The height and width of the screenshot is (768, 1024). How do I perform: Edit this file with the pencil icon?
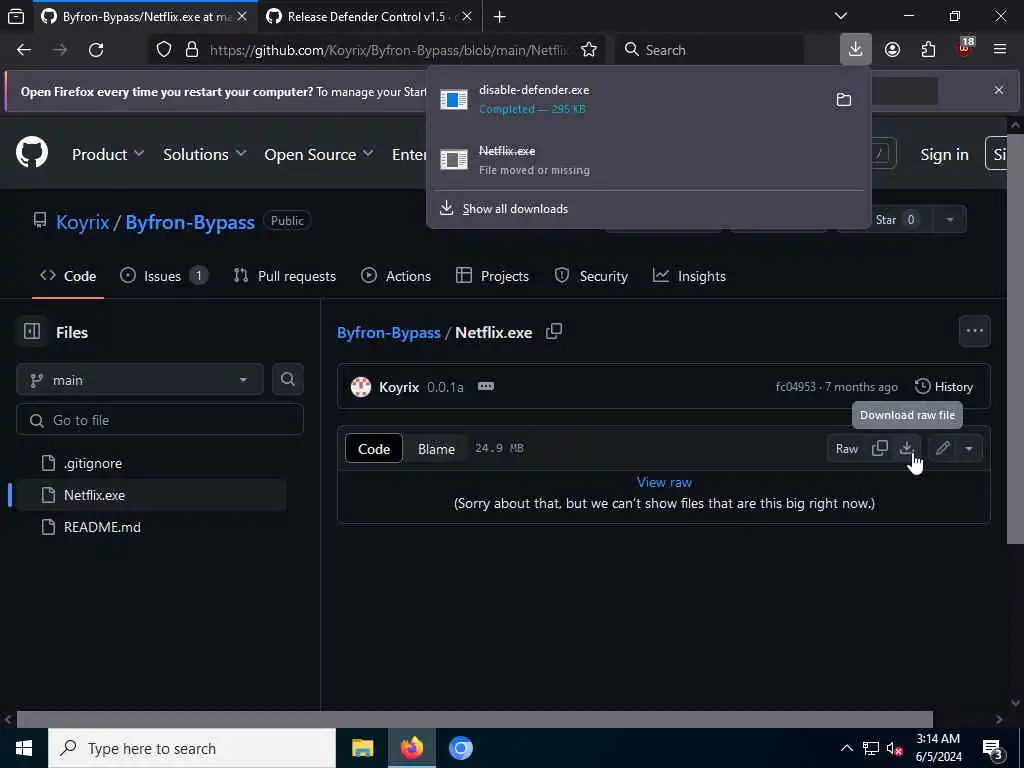coord(942,448)
